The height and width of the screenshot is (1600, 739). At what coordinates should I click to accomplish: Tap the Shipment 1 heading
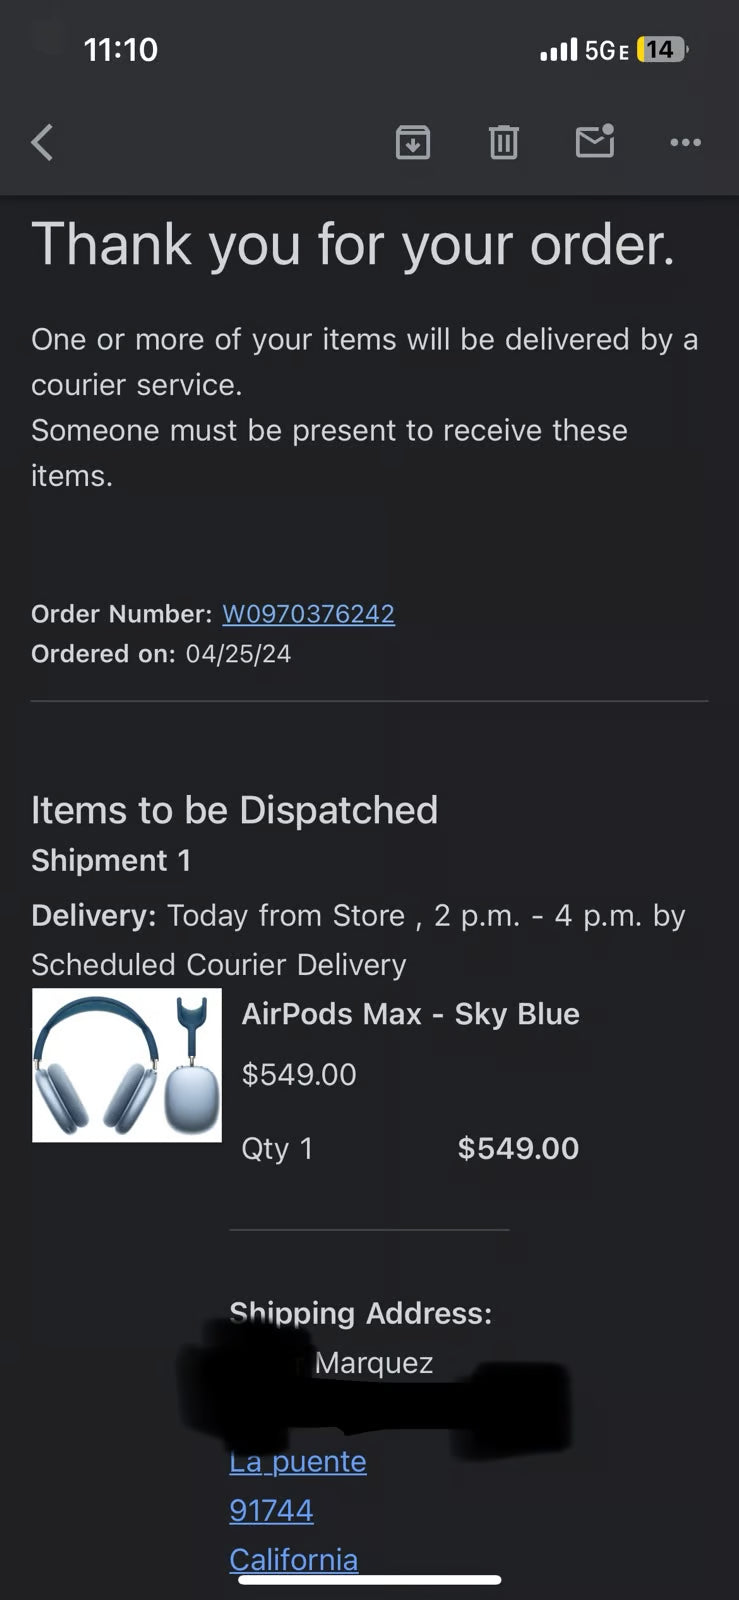click(111, 860)
